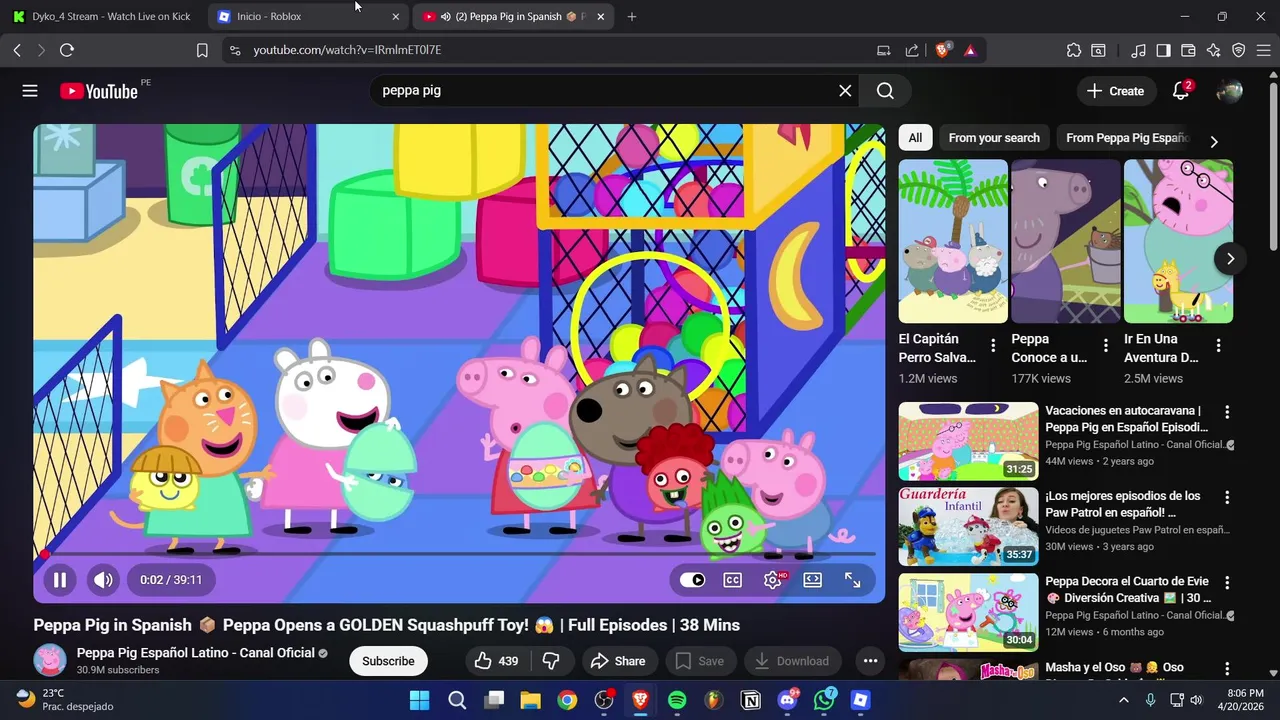Screen dimensions: 1280x720
Task: Toggle browser sidebar panel
Action: pyautogui.click(x=1163, y=50)
